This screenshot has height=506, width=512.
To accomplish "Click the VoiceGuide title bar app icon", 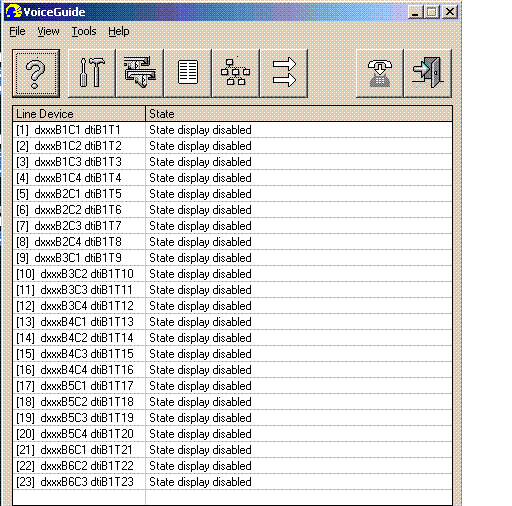I will [x=13, y=12].
